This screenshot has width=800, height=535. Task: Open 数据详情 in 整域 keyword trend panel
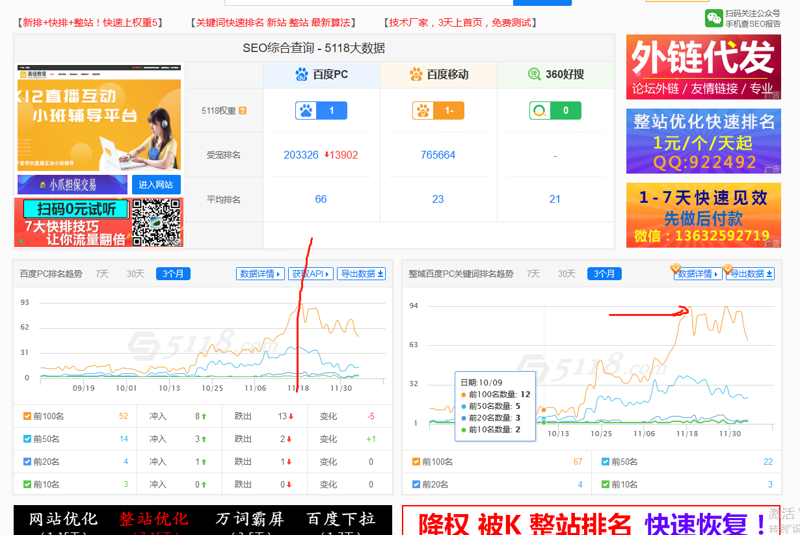tap(697, 274)
